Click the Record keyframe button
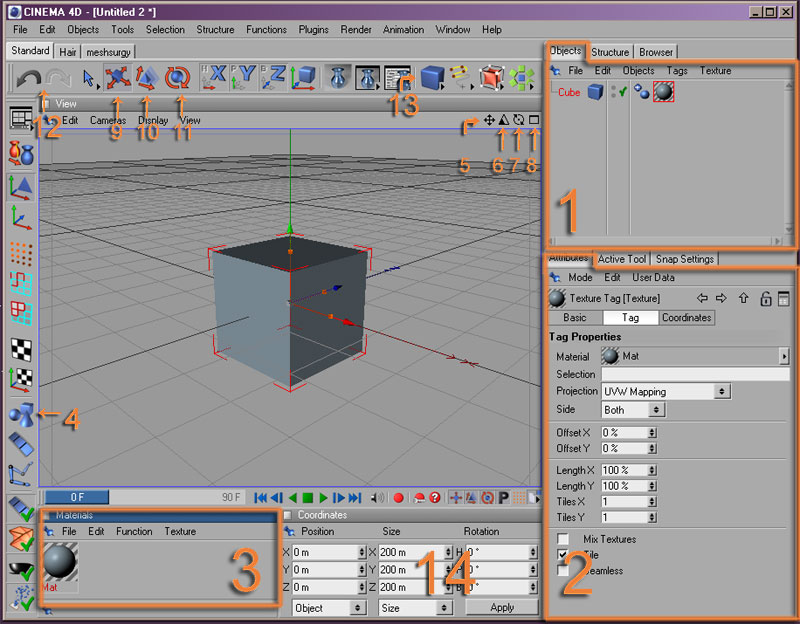This screenshot has width=800, height=624. [398, 497]
